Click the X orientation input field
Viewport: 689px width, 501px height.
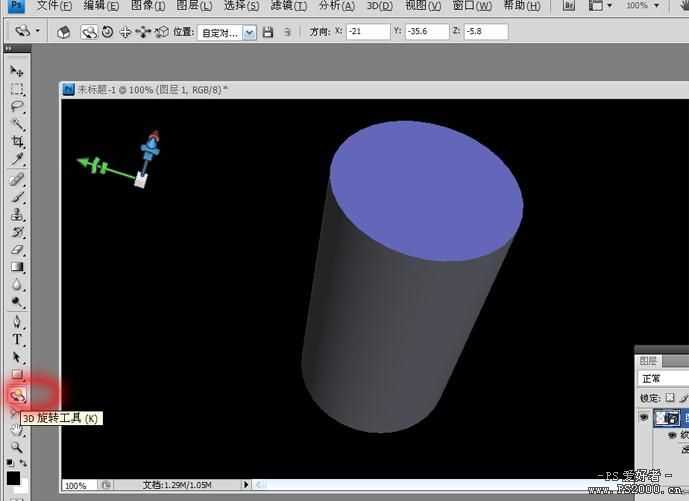coord(366,32)
